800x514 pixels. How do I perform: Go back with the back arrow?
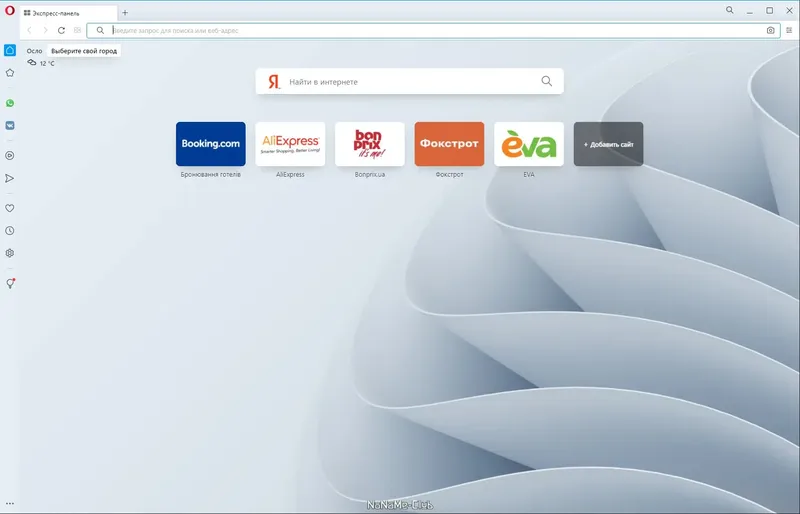[x=30, y=31]
